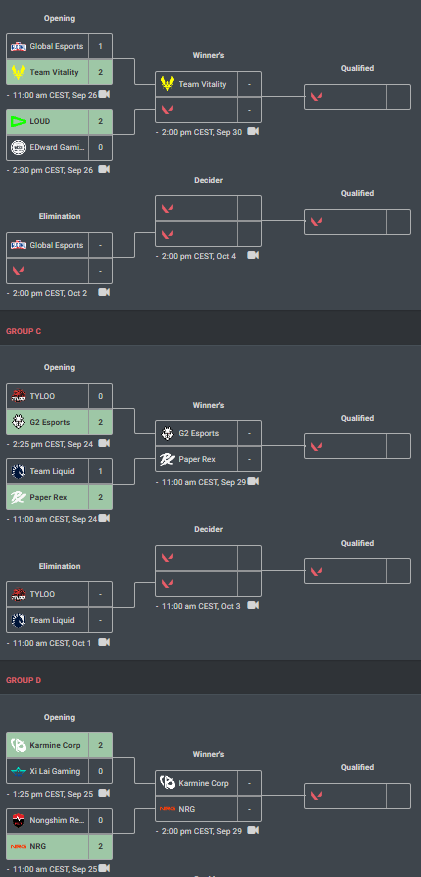Click Paper Rex logo in winner's bracket
This screenshot has height=877, width=421.
tap(168, 459)
